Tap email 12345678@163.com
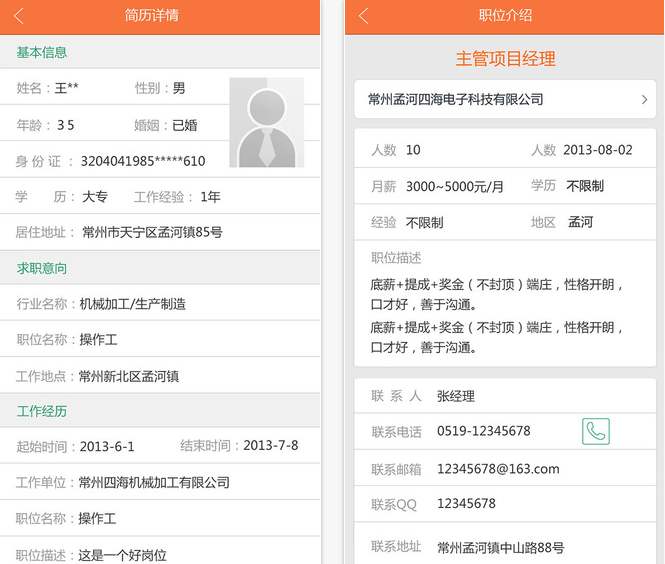The width and height of the screenshot is (665, 564). point(498,469)
